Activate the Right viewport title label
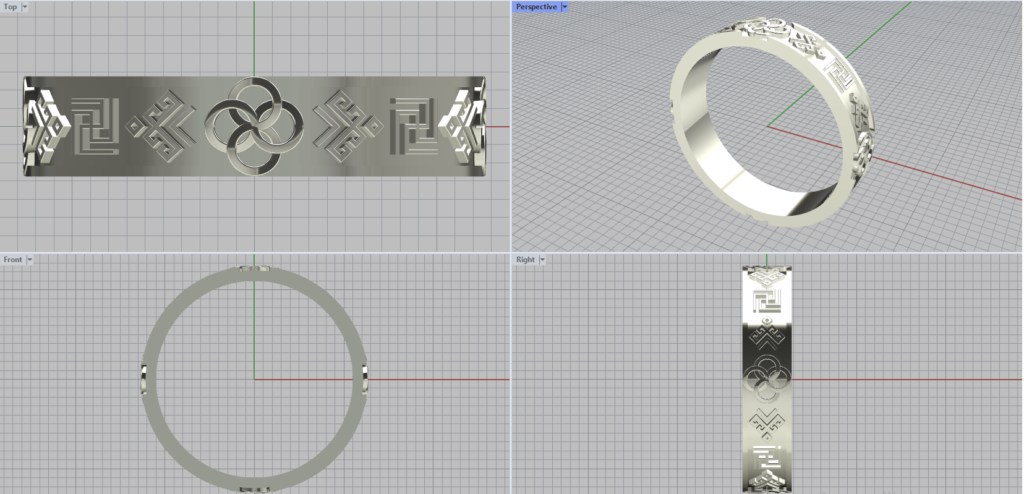The image size is (1024, 494). point(525,260)
